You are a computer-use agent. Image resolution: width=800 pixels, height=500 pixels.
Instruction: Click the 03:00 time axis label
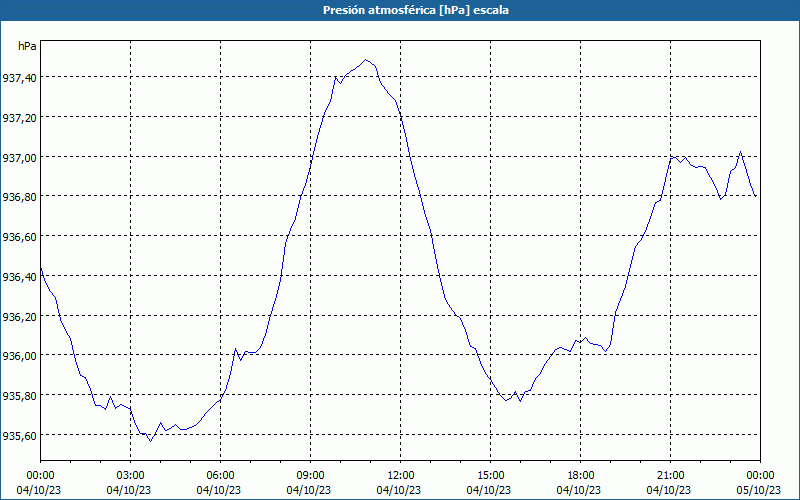tap(131, 476)
